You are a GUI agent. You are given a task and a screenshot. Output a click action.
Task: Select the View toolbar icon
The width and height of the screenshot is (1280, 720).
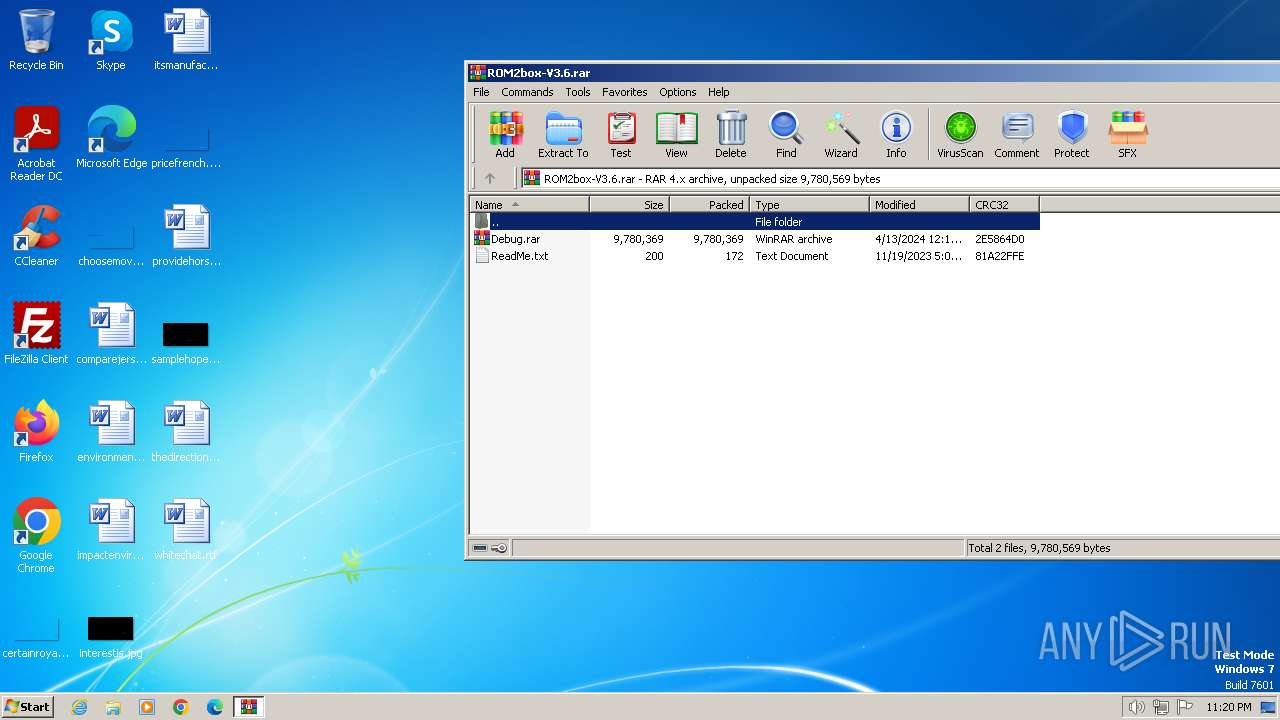(676, 135)
